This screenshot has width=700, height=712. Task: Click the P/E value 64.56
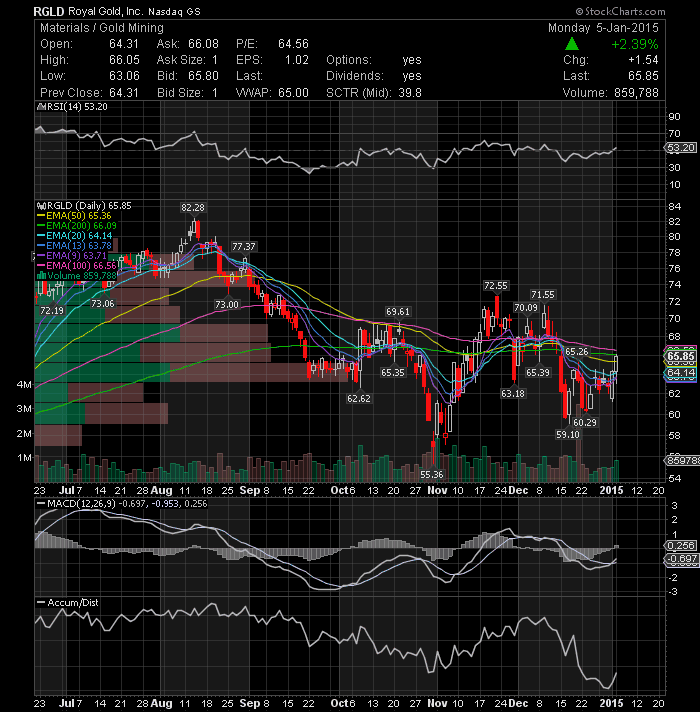coord(293,44)
